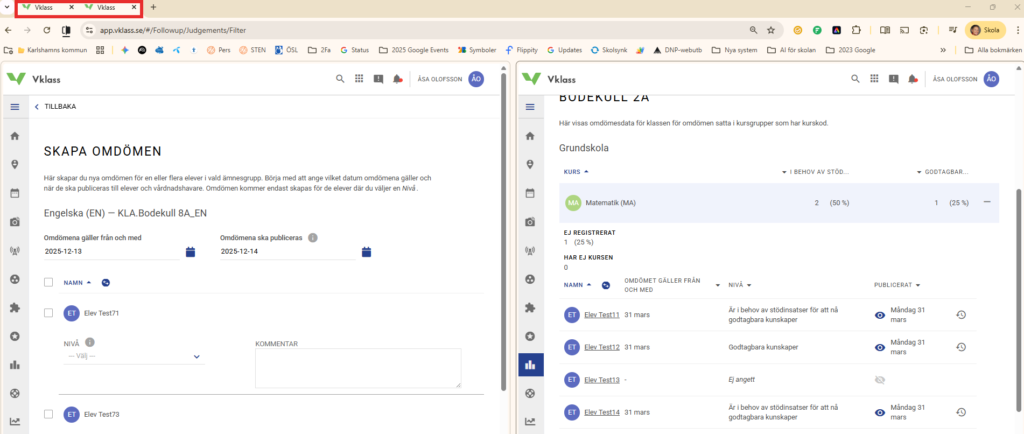The image size is (1024, 434).
Task: Collapse the Matematik (MA) course row
Action: (x=987, y=202)
